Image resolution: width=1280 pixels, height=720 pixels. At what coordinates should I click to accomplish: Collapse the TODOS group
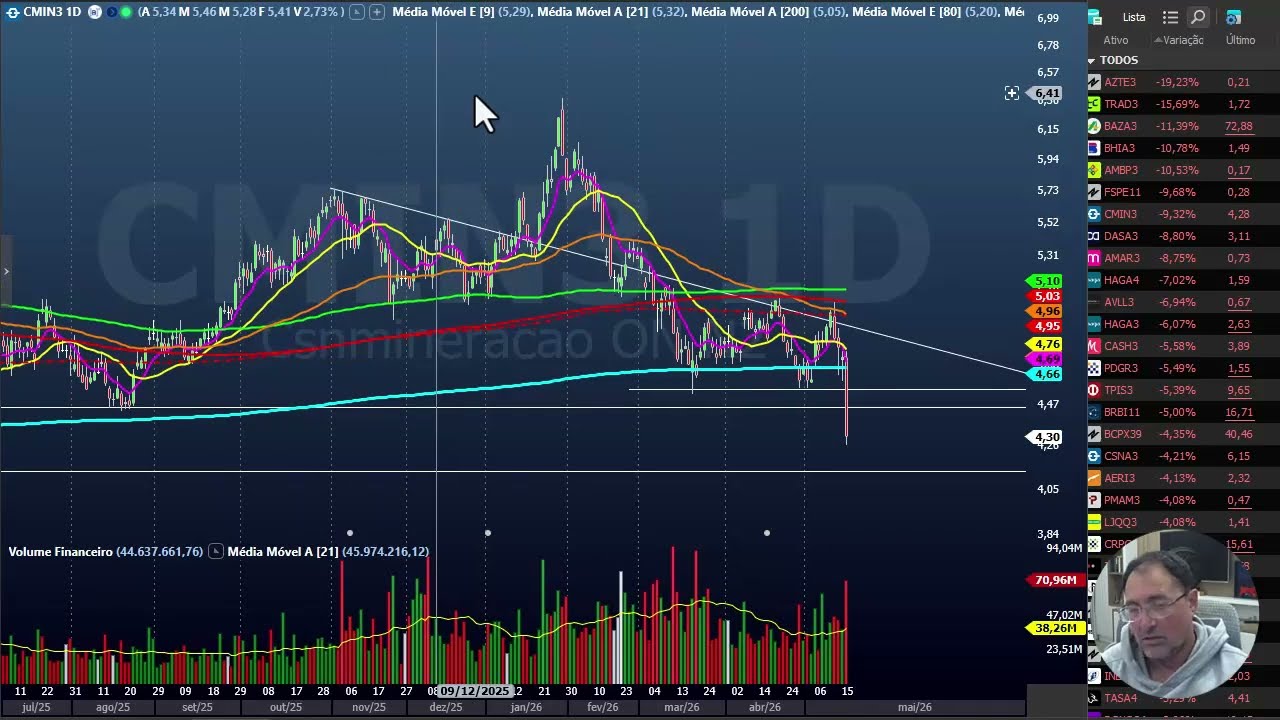point(1092,60)
